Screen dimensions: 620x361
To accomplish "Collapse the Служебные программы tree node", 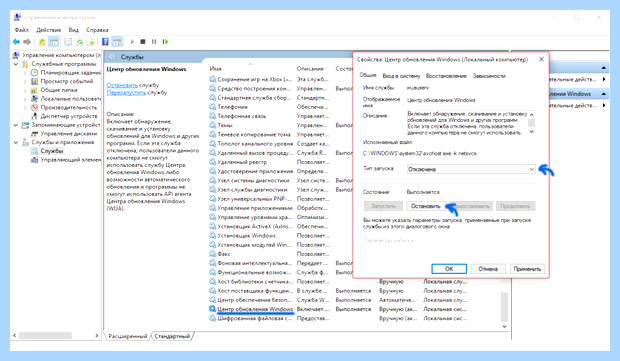I will click(x=16, y=64).
